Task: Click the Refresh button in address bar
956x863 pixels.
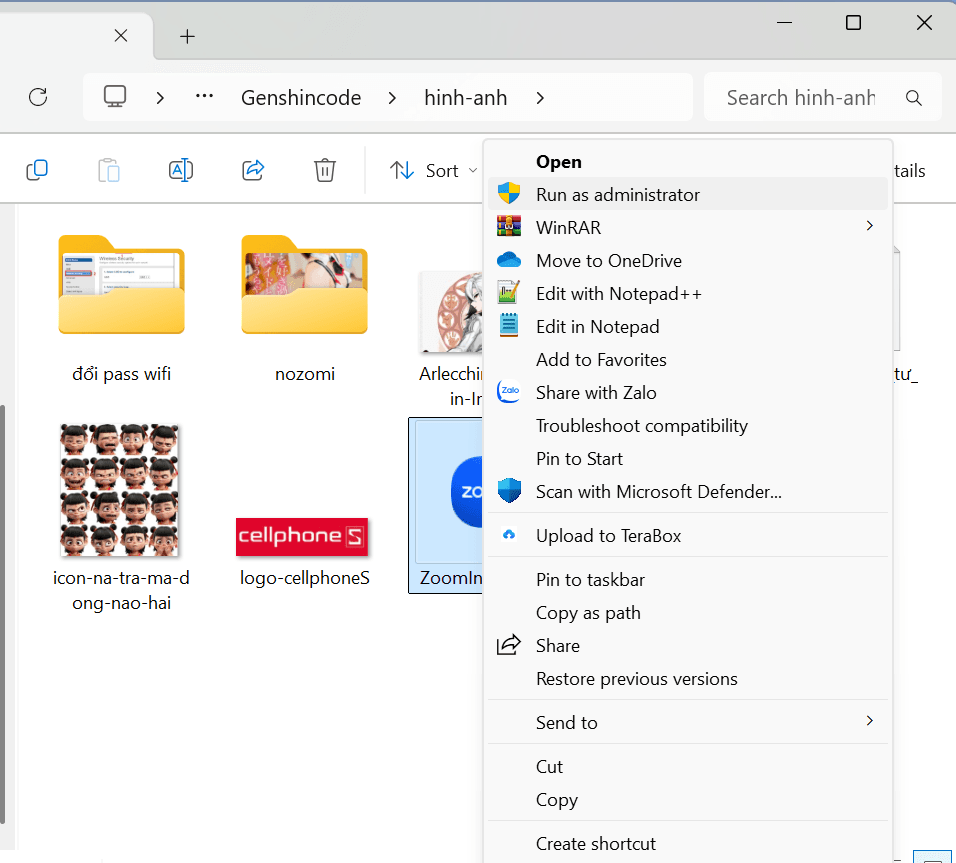Action: (x=38, y=97)
